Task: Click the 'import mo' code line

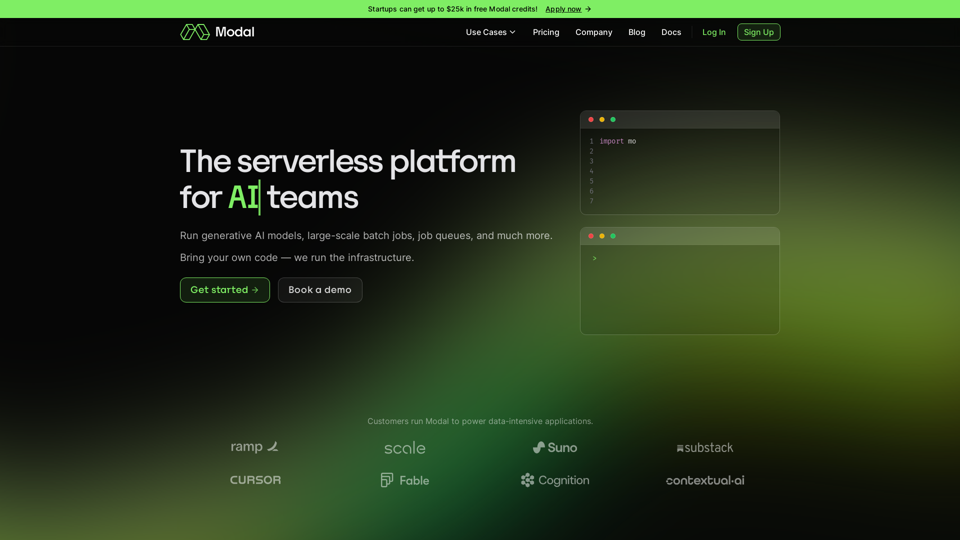Action: [x=618, y=141]
